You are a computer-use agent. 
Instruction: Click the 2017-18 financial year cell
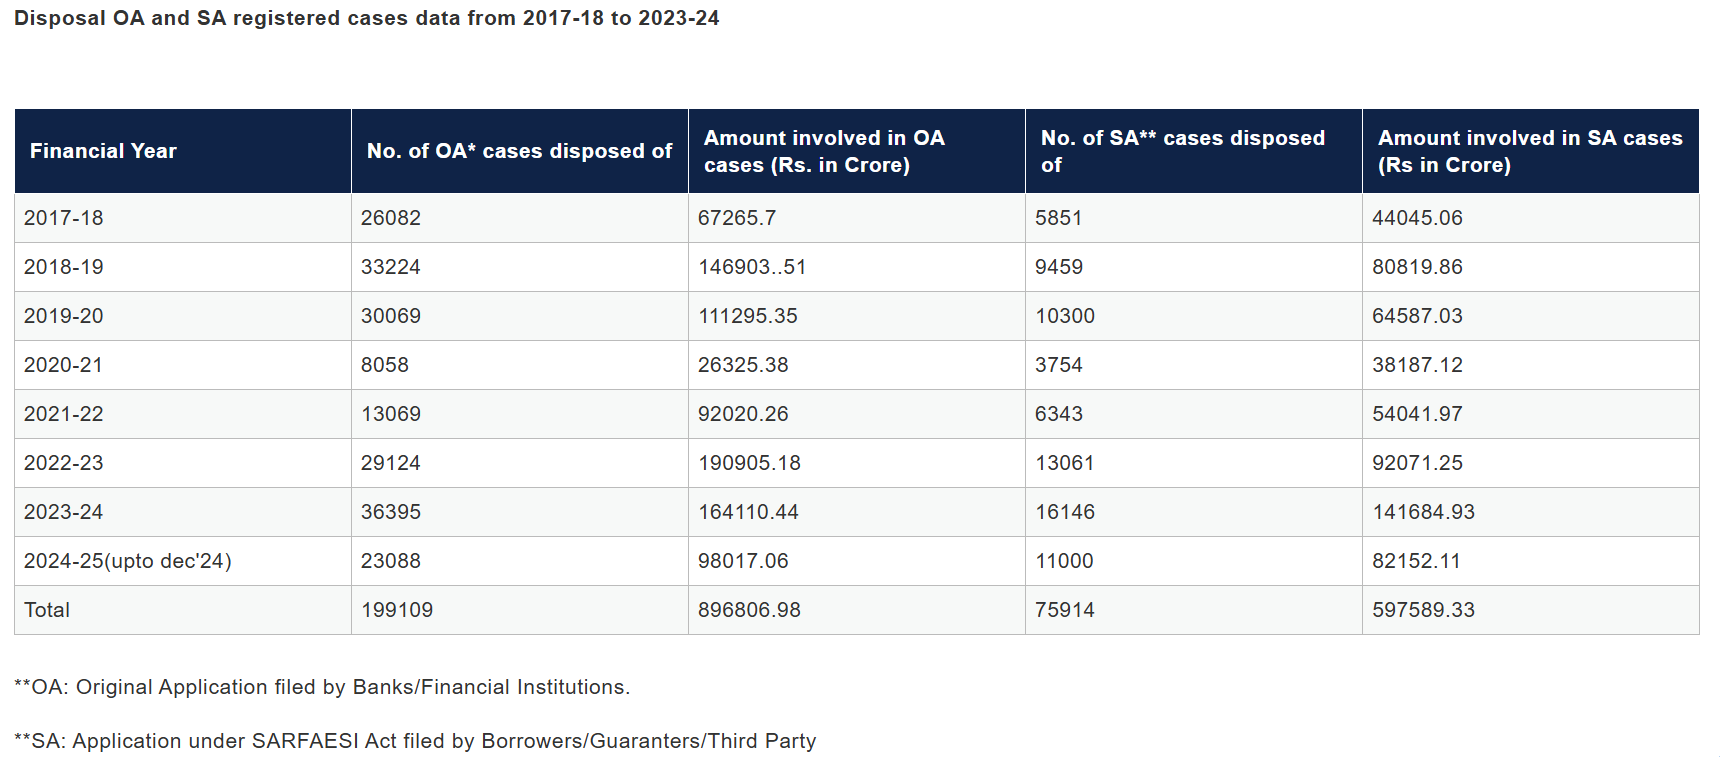coord(64,218)
